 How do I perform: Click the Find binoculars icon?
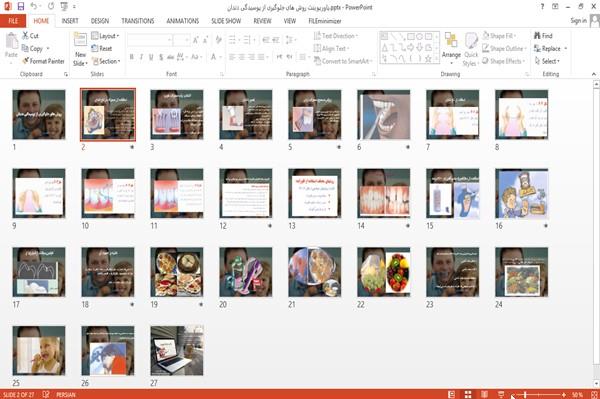[537, 36]
